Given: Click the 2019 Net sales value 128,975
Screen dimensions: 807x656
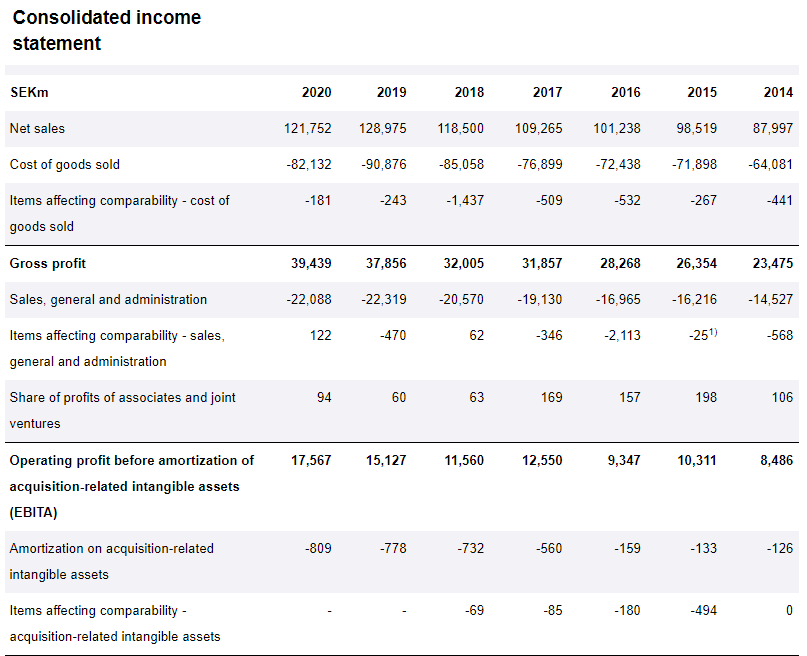Looking at the screenshot, I should (x=382, y=129).
